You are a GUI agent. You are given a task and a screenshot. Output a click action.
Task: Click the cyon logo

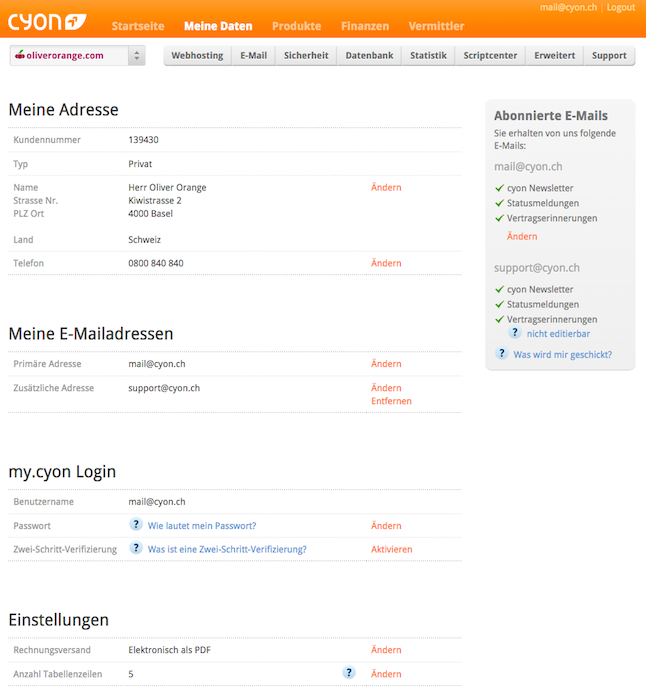[47, 21]
